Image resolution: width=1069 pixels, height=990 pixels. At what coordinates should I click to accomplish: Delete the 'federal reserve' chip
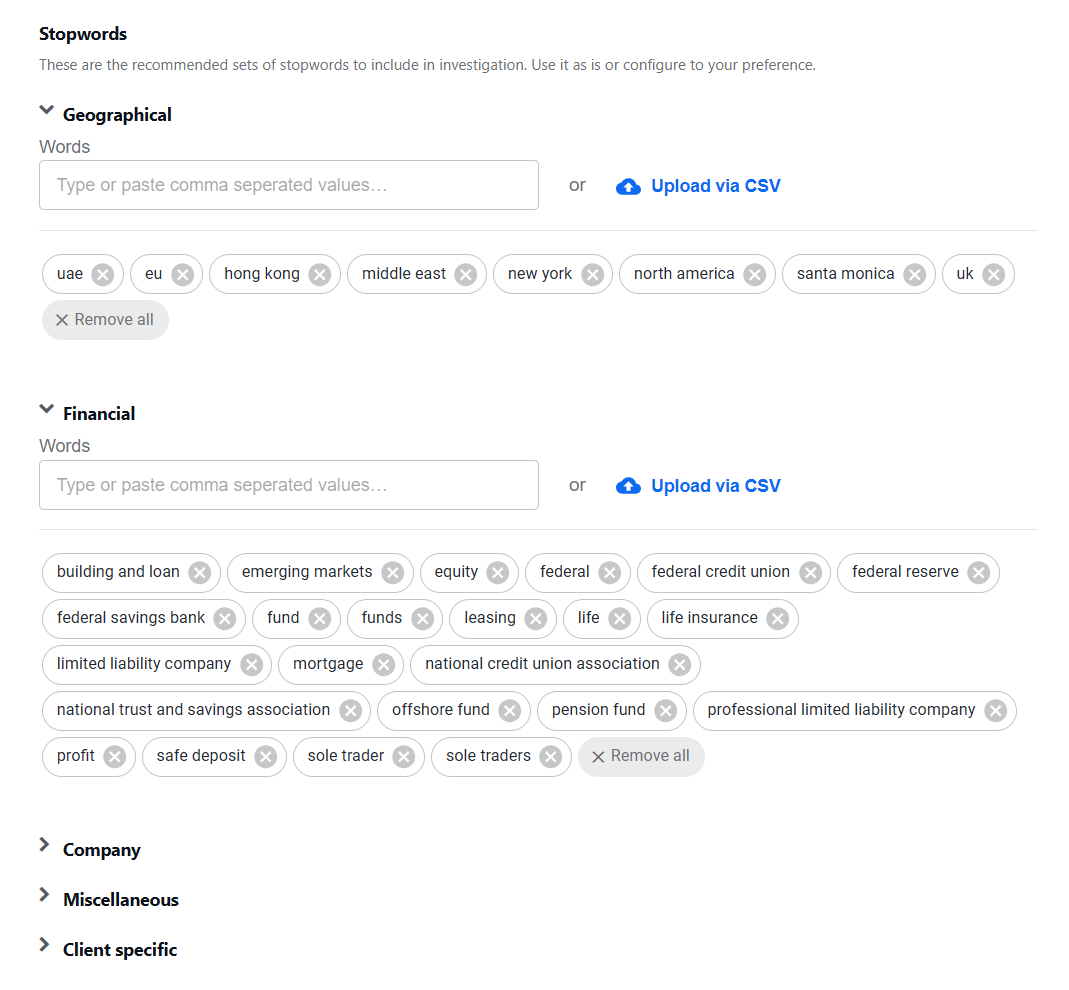coord(978,573)
